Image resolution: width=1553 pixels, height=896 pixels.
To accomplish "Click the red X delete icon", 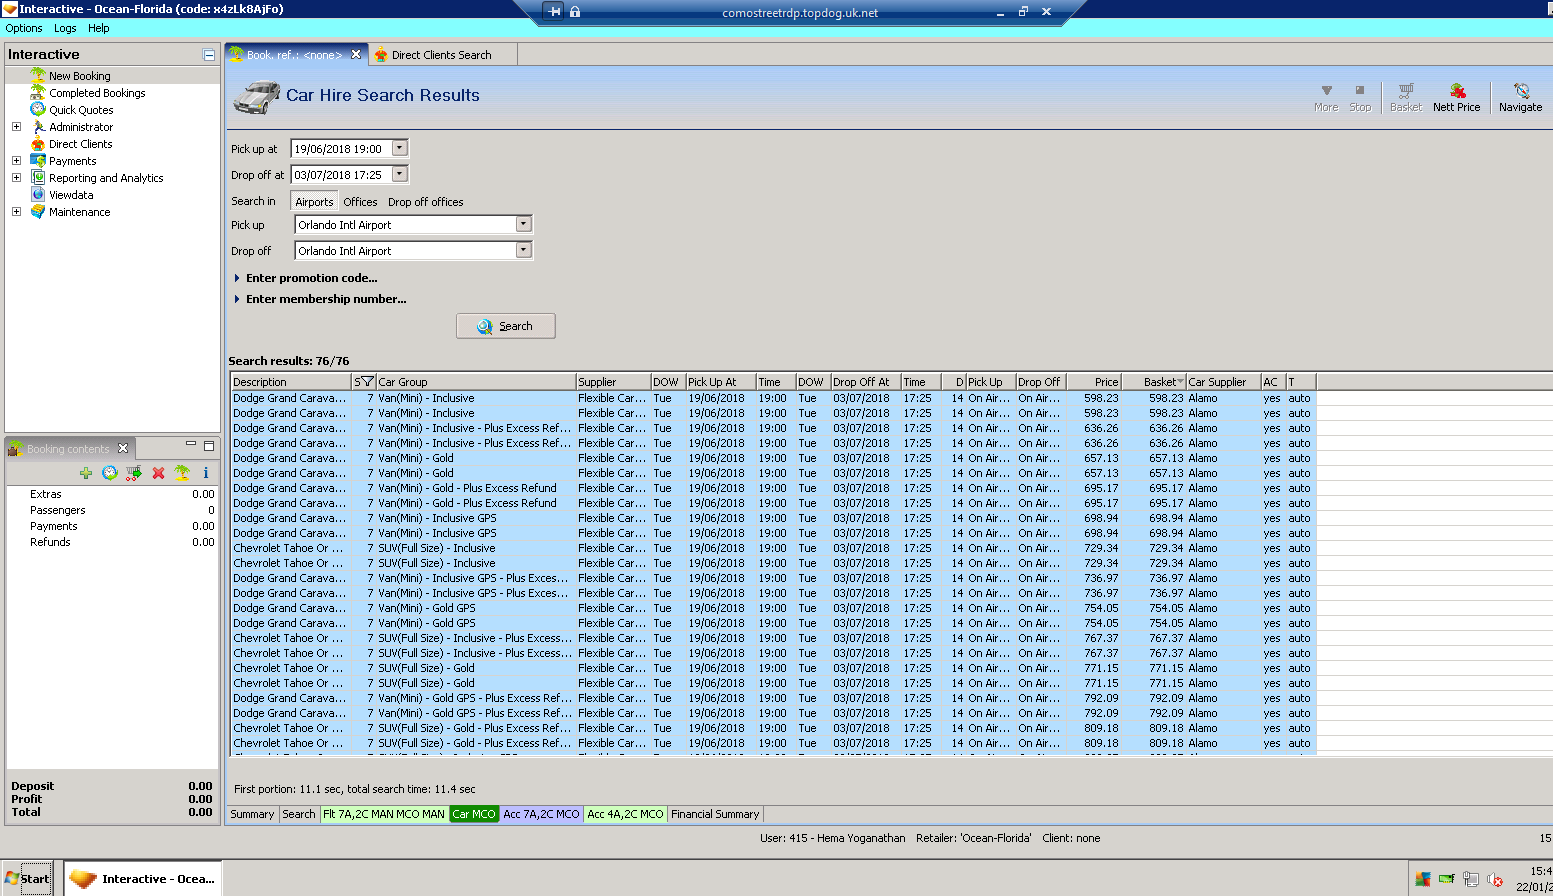I will point(158,473).
